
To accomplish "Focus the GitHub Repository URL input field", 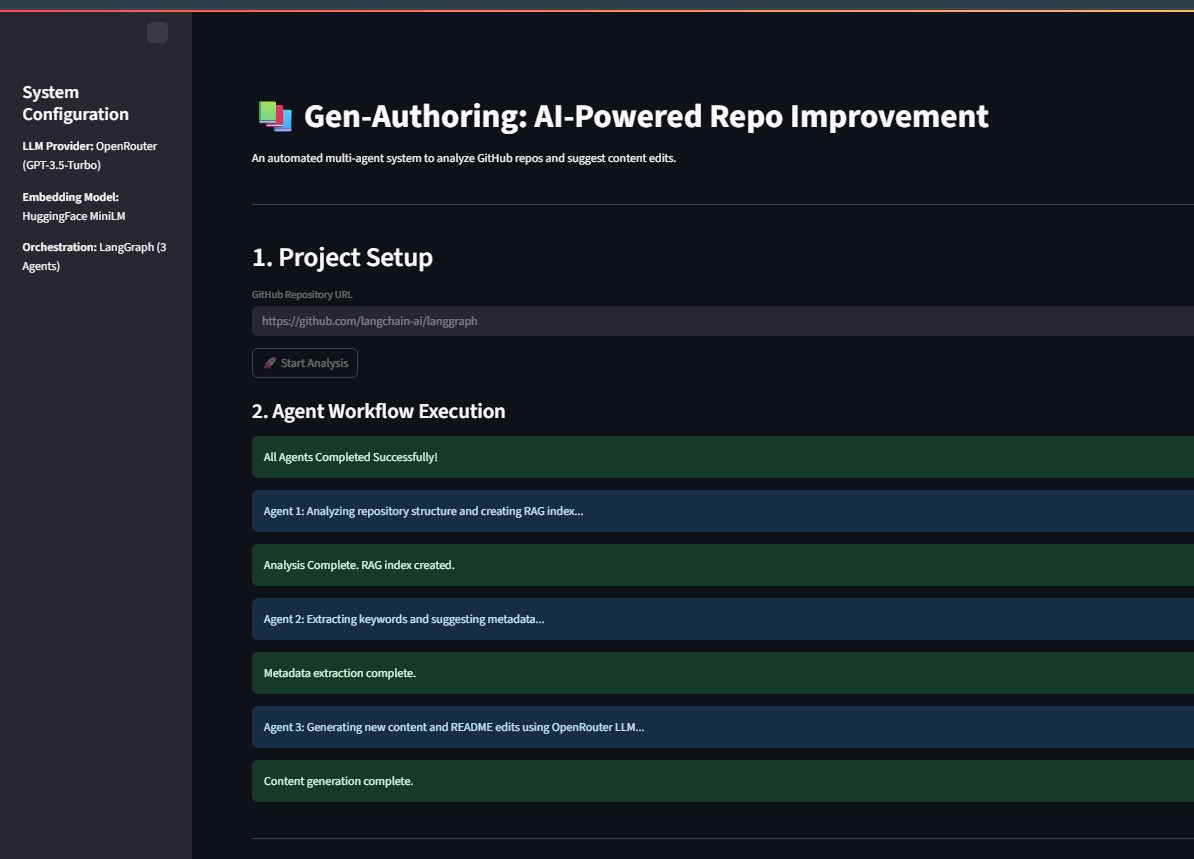I will pyautogui.click(x=720, y=321).
